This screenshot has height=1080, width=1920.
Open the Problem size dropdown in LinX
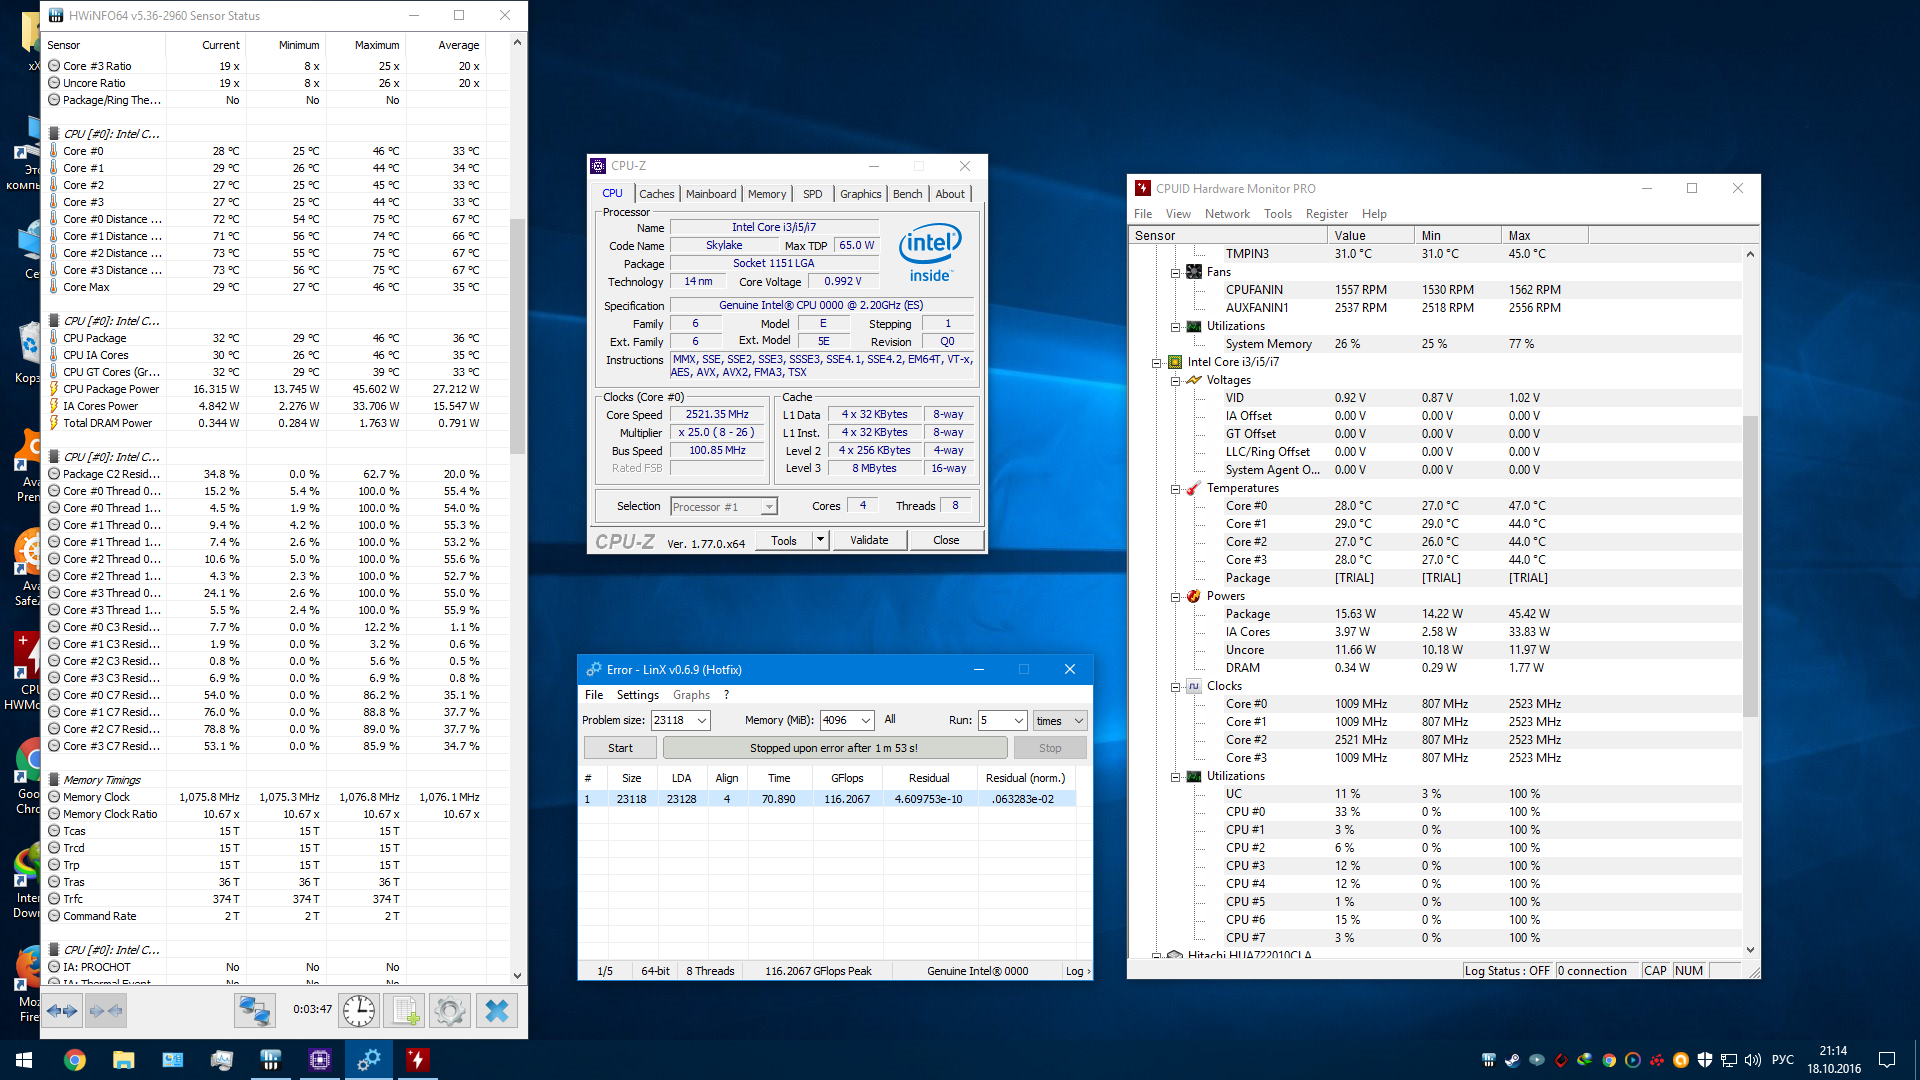(x=702, y=721)
